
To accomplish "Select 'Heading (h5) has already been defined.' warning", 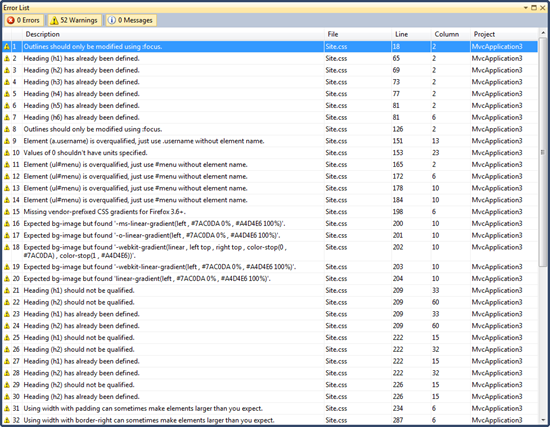I will coord(81,106).
